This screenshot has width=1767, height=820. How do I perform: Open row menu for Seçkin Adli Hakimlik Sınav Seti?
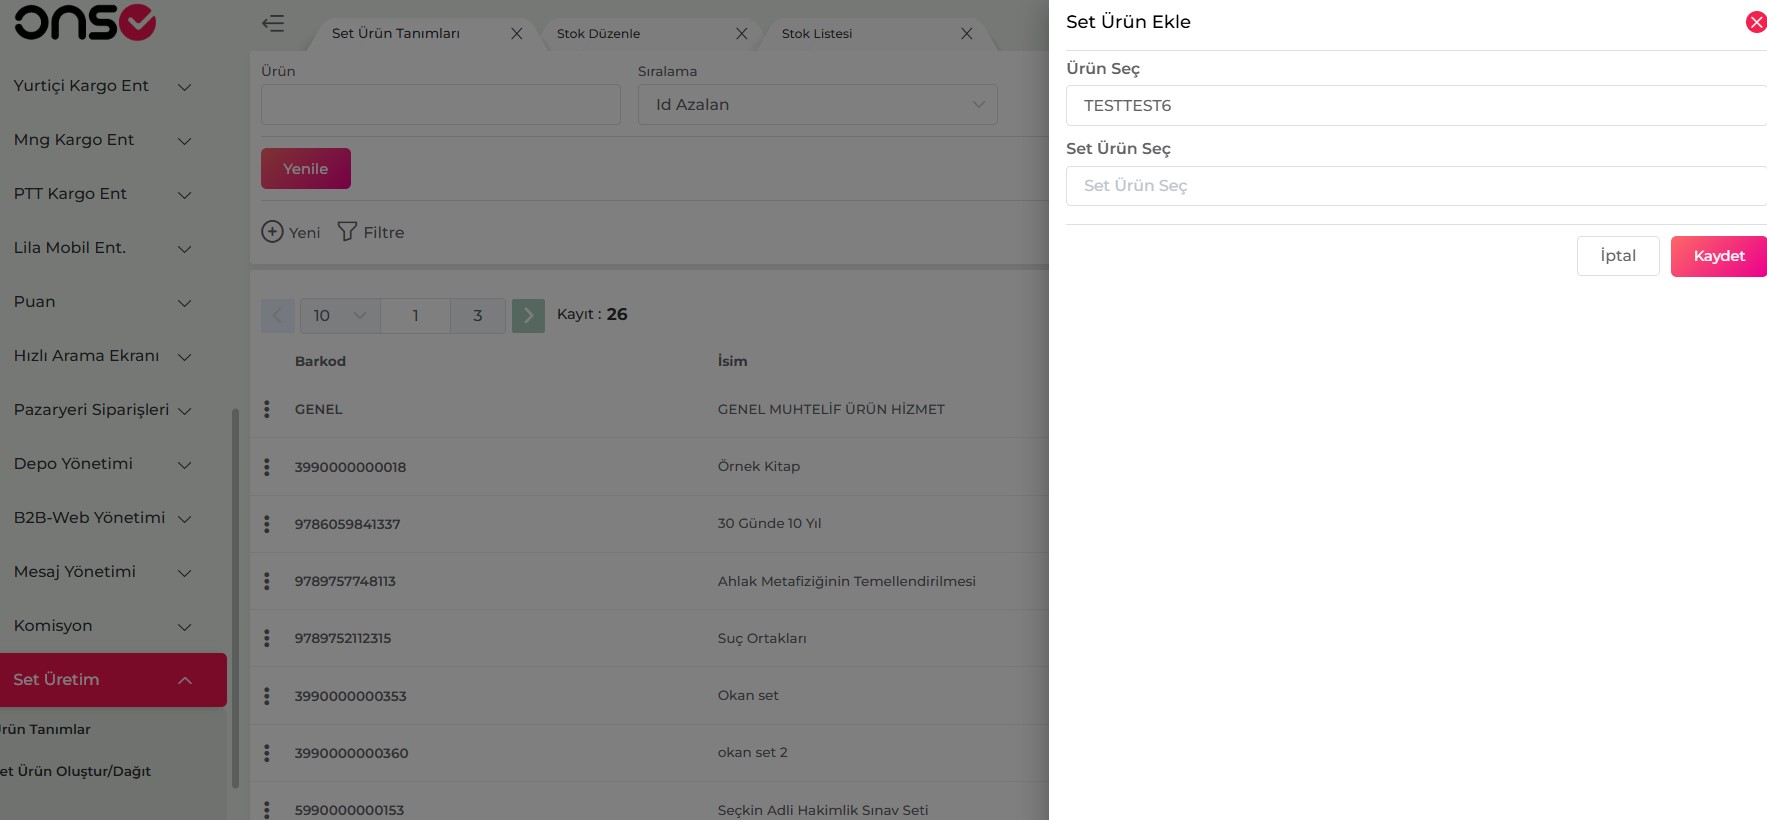267,809
